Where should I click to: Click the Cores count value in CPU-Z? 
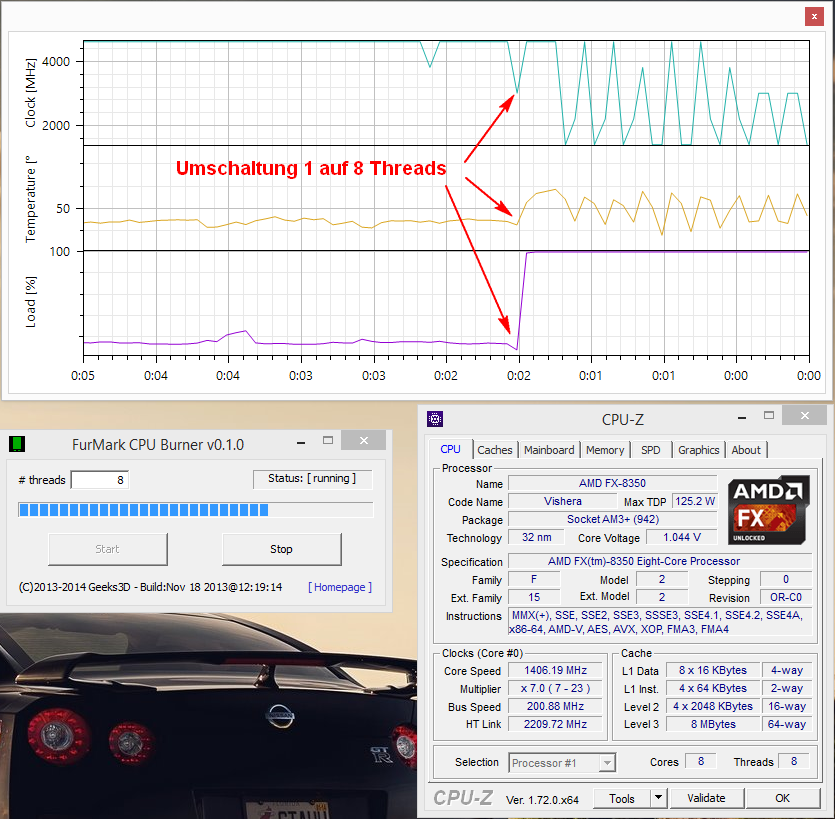coord(700,761)
